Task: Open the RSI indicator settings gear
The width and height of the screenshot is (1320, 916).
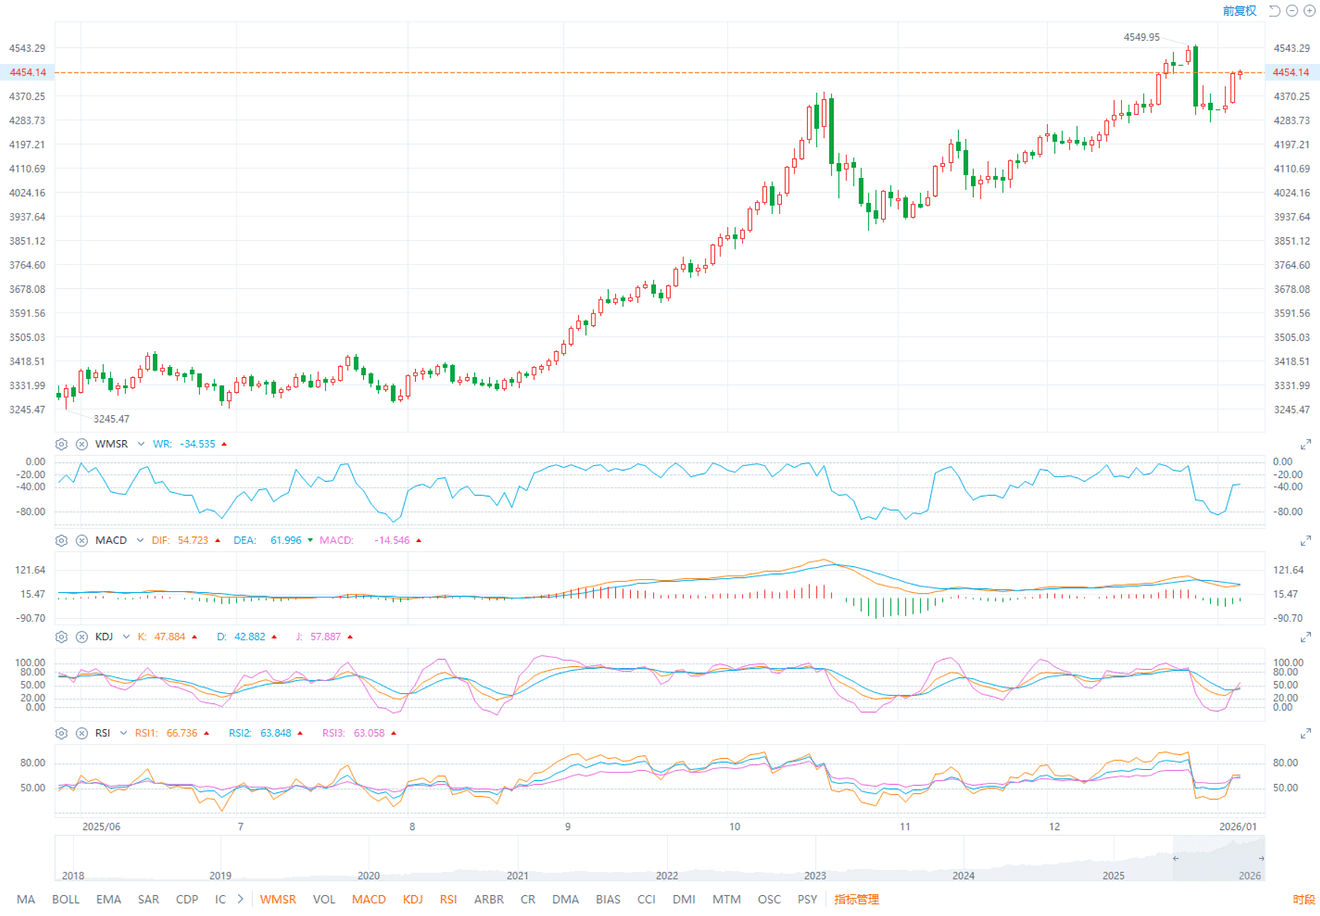Action: 61,733
